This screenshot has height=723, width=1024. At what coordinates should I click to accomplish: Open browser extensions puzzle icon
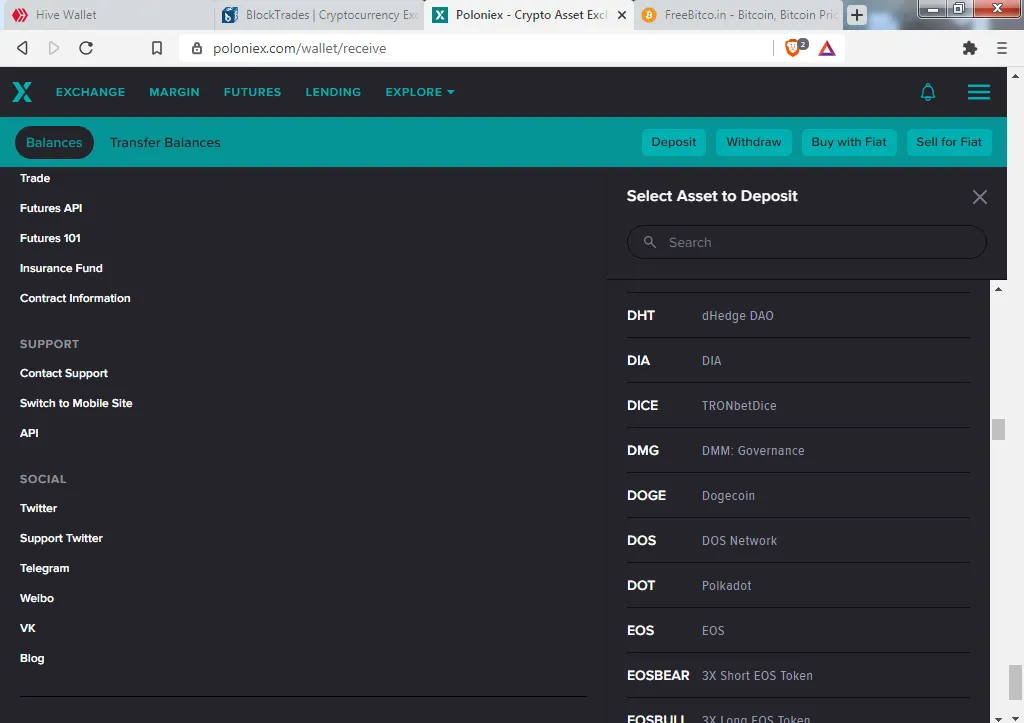(970, 48)
